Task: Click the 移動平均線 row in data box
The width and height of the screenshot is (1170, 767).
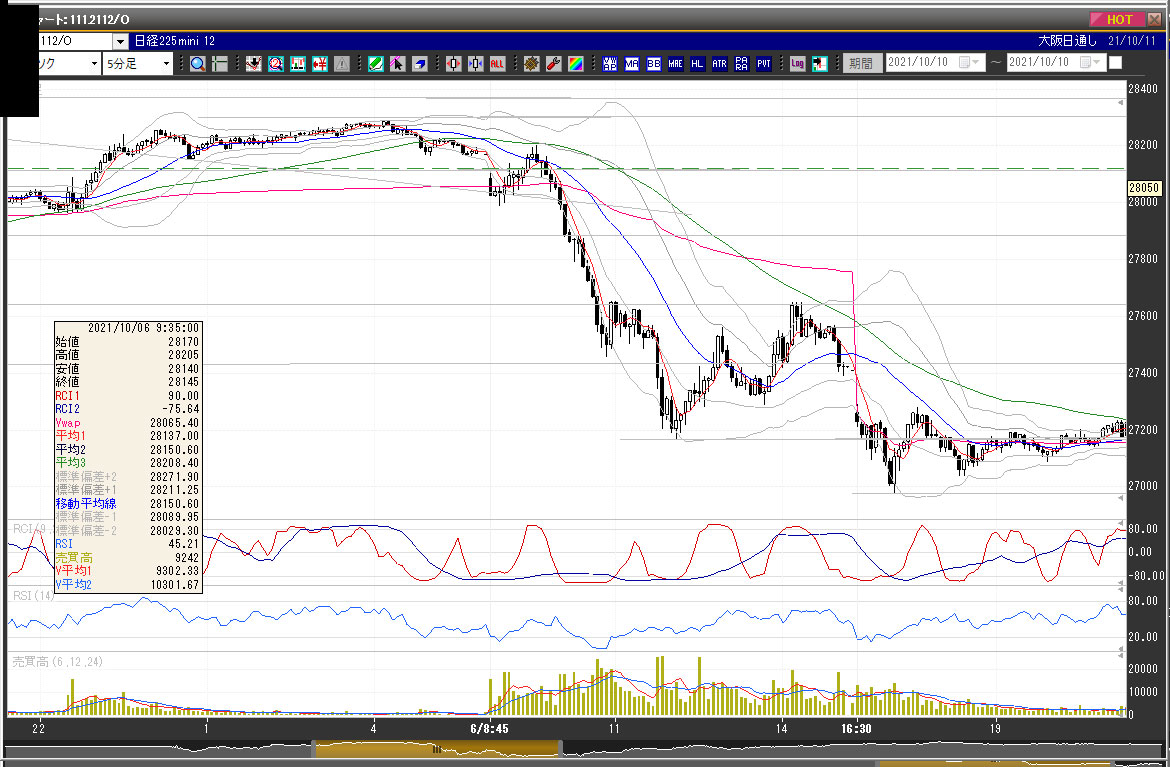Action: pyautogui.click(x=128, y=504)
